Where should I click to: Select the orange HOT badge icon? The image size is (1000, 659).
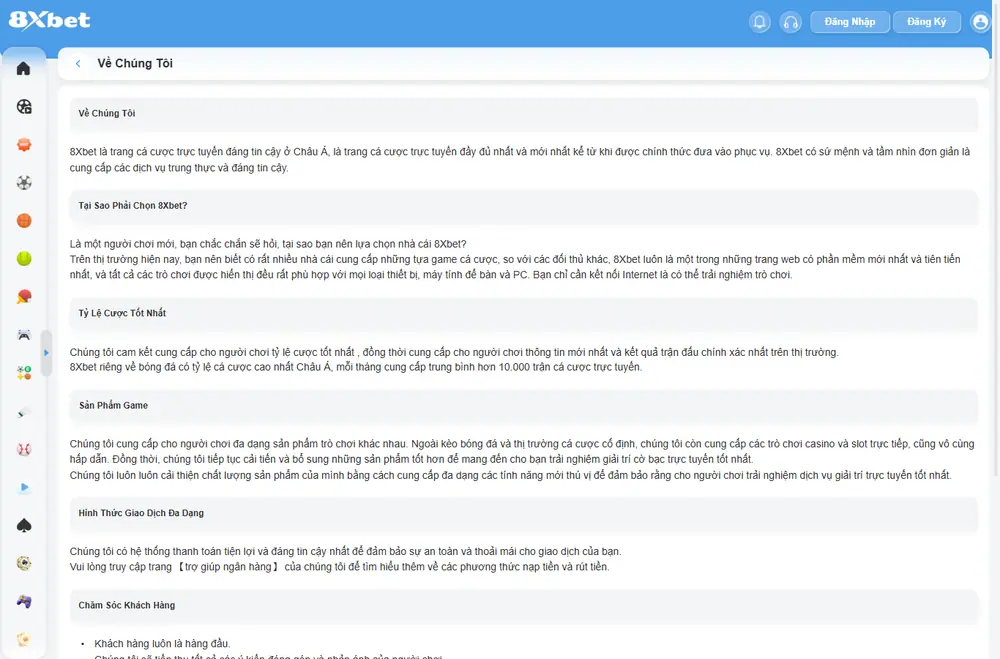click(24, 145)
